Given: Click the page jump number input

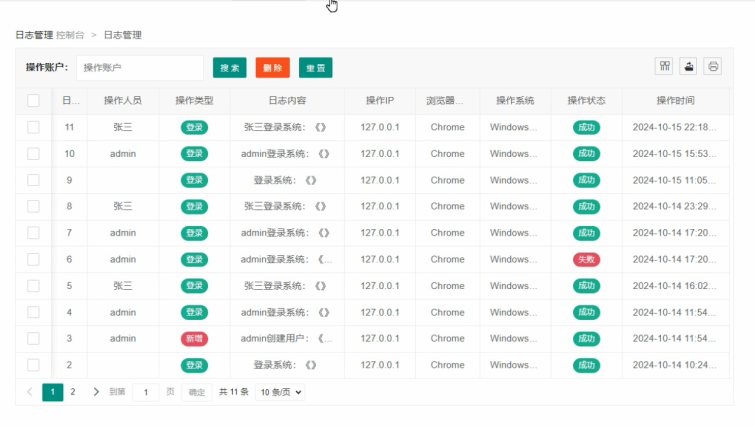Looking at the screenshot, I should (x=146, y=392).
